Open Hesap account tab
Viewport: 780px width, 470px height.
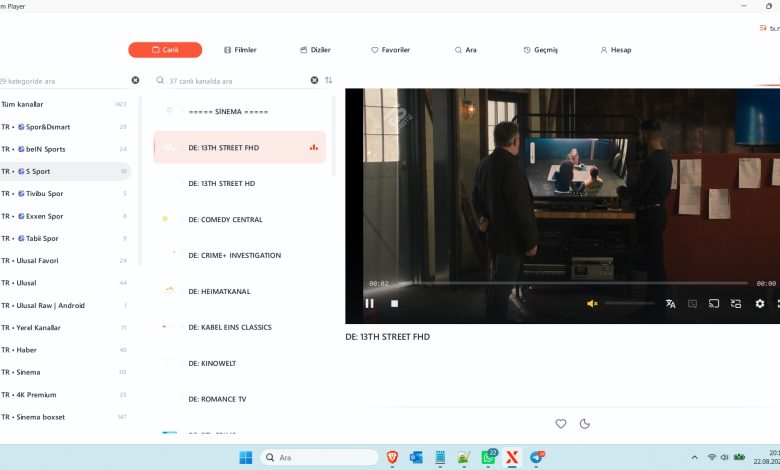pyautogui.click(x=616, y=50)
